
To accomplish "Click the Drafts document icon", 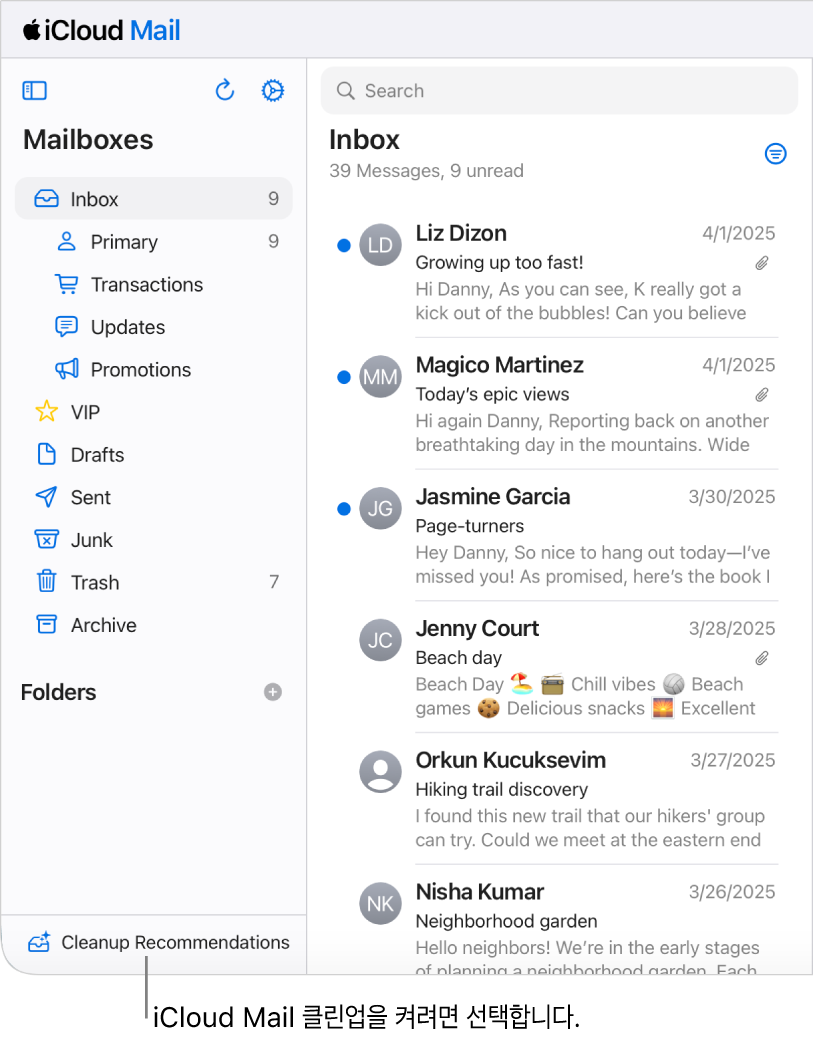I will (46, 455).
